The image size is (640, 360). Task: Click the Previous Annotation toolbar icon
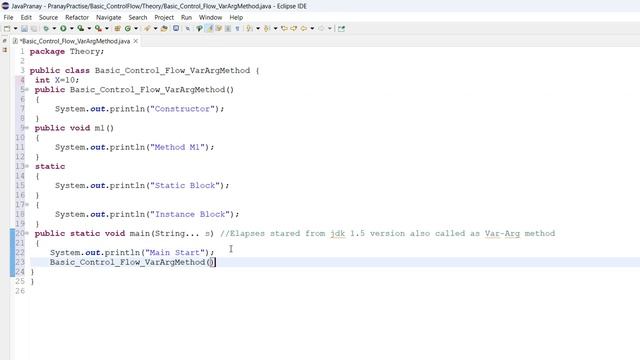tap(267, 29)
